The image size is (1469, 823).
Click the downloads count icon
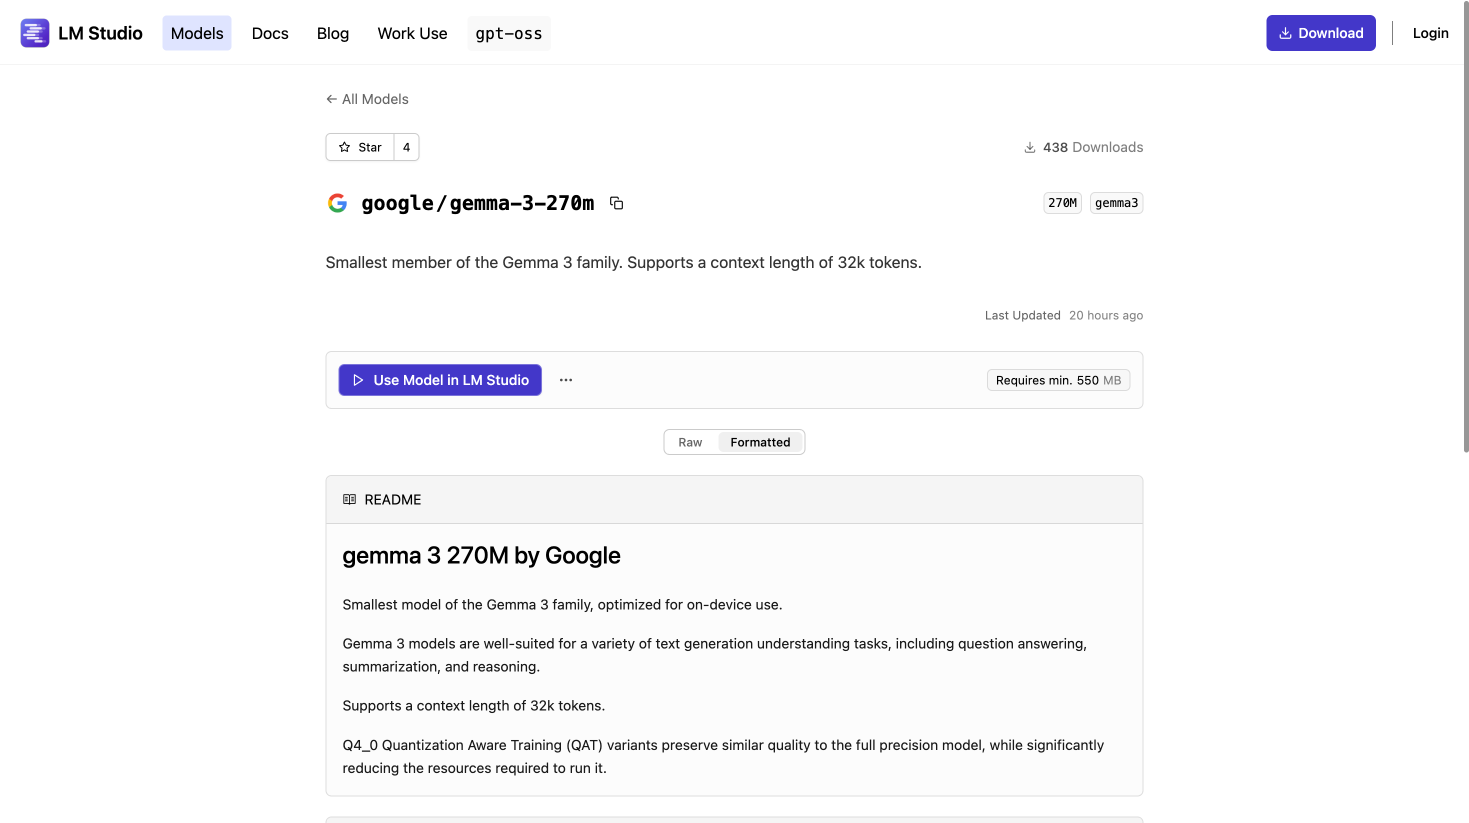(1030, 147)
